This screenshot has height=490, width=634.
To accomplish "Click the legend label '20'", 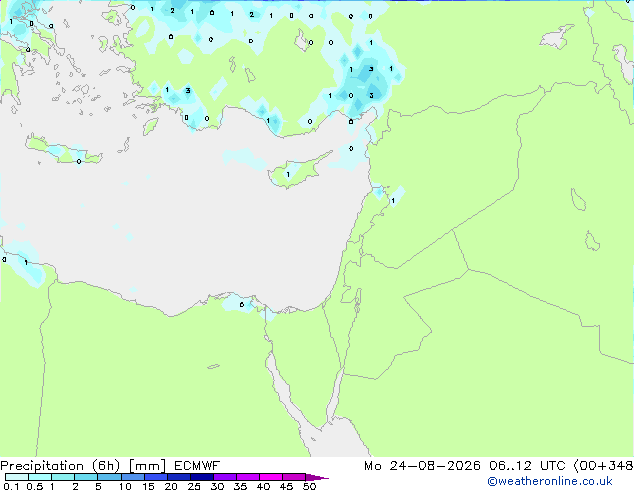I will 171,486.
